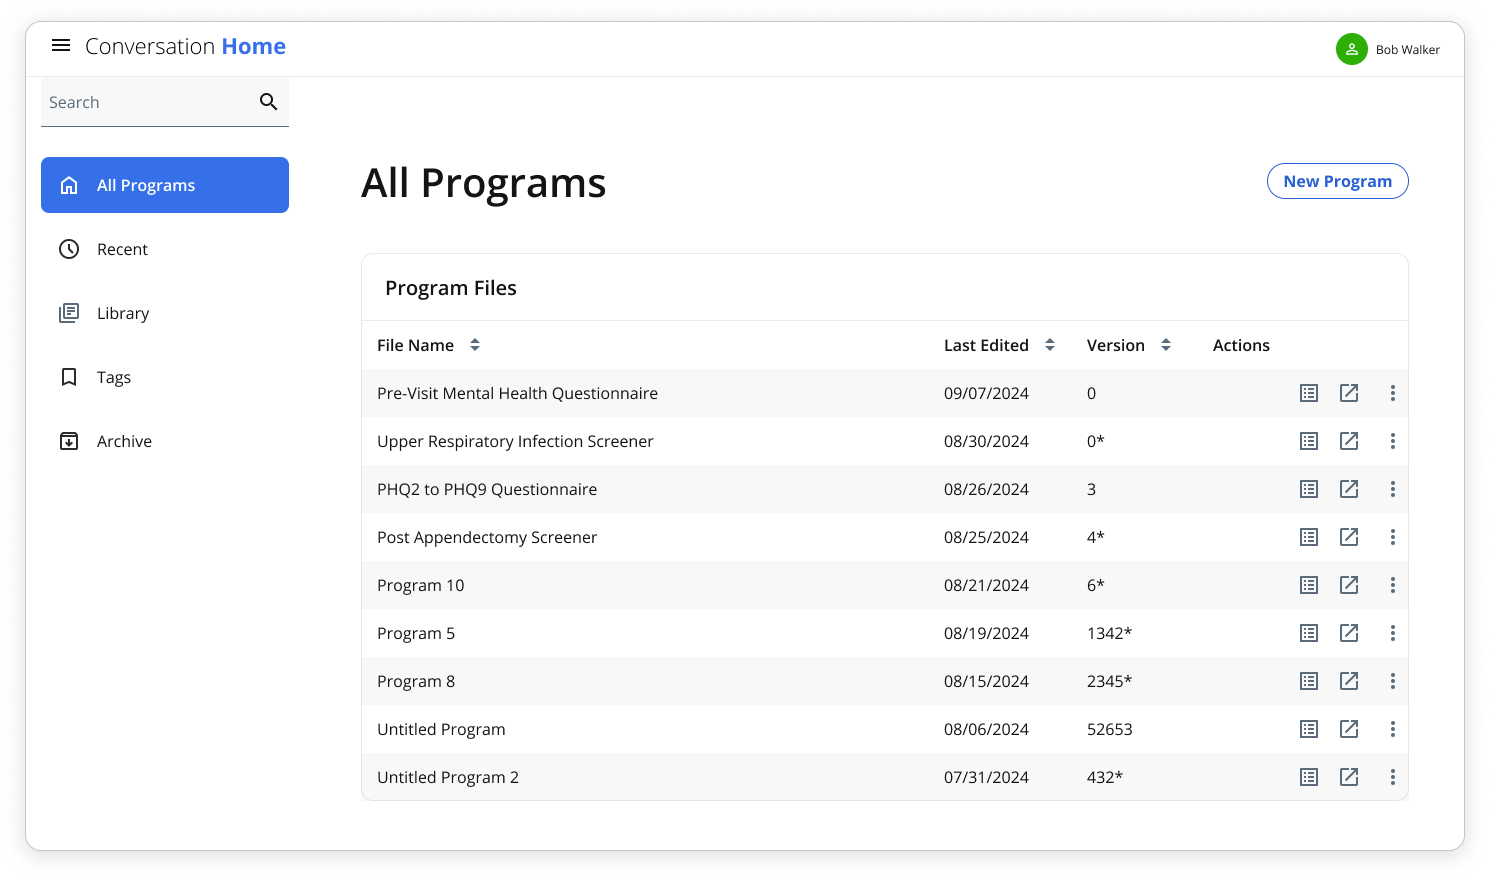Click the Program 8 file name
The width and height of the screenshot is (1490, 880).
[416, 681]
